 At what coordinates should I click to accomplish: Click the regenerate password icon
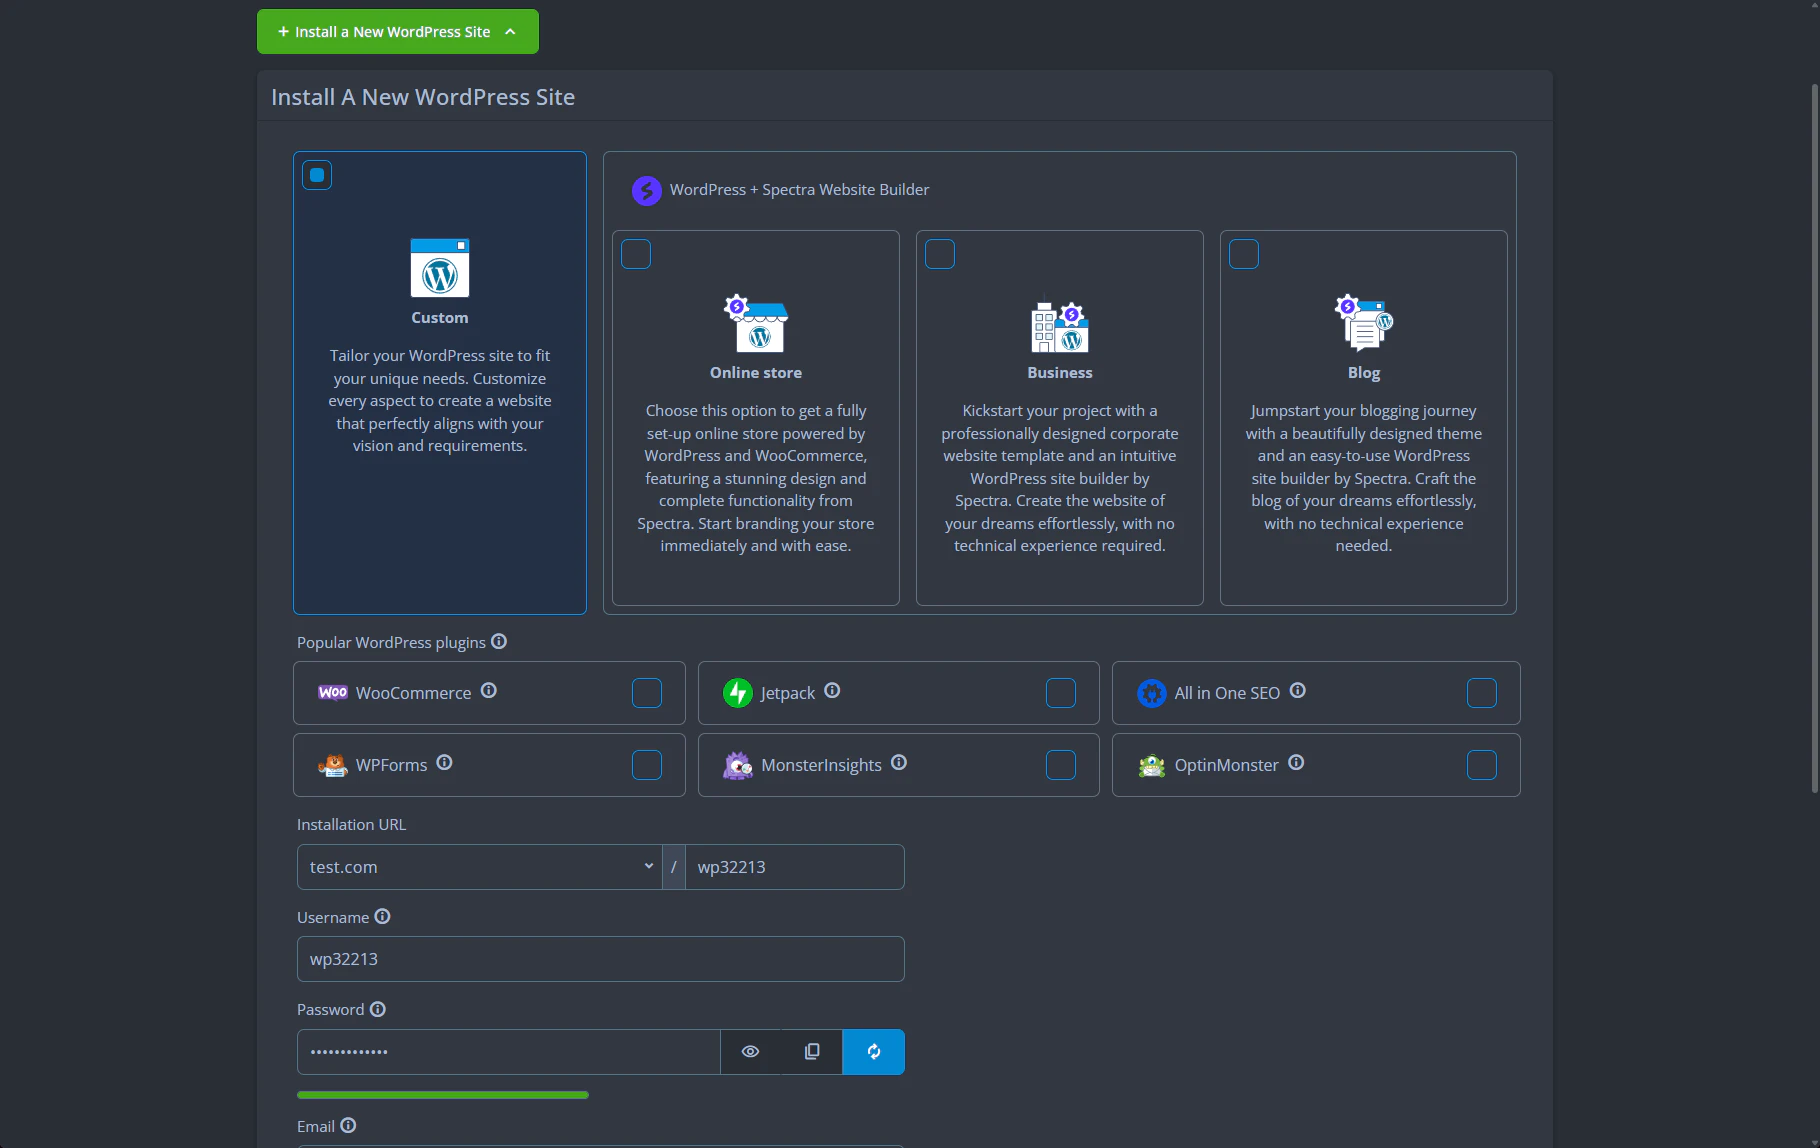(873, 1051)
